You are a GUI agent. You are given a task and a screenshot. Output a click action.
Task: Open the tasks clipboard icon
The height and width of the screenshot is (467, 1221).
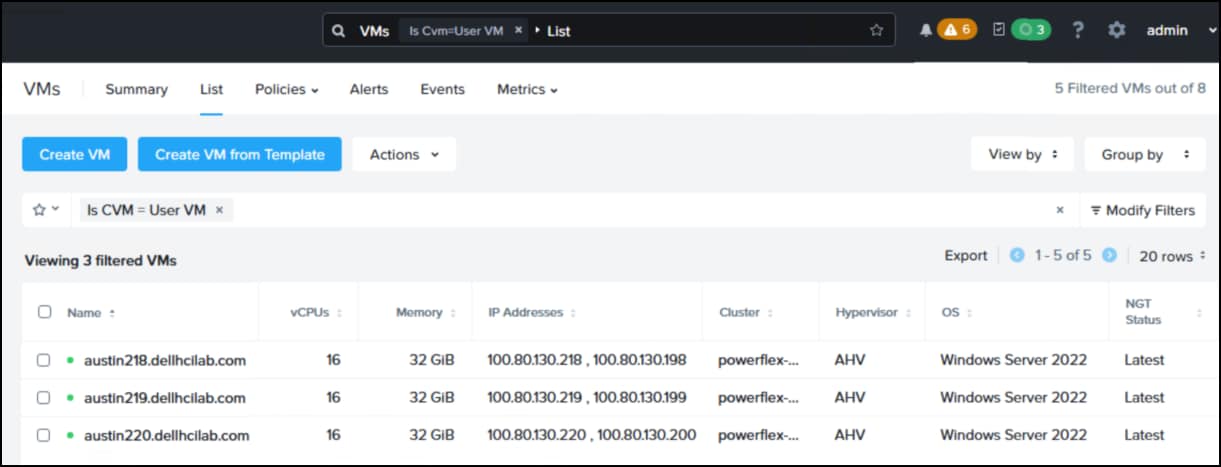998,30
